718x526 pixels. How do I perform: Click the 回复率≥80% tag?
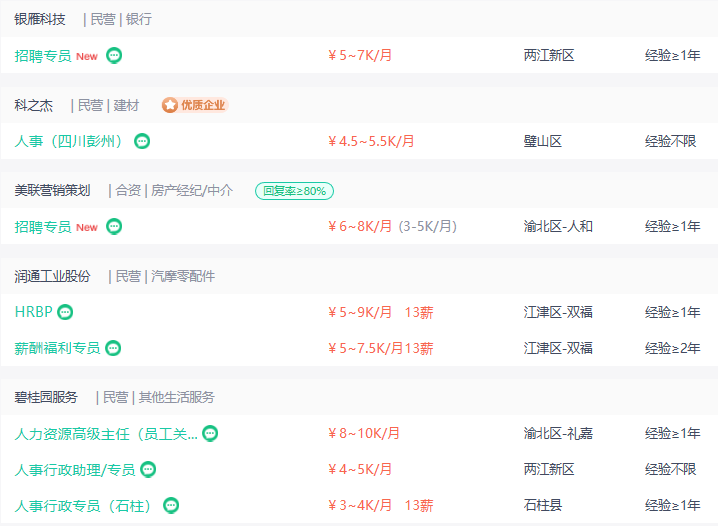pyautogui.click(x=294, y=191)
